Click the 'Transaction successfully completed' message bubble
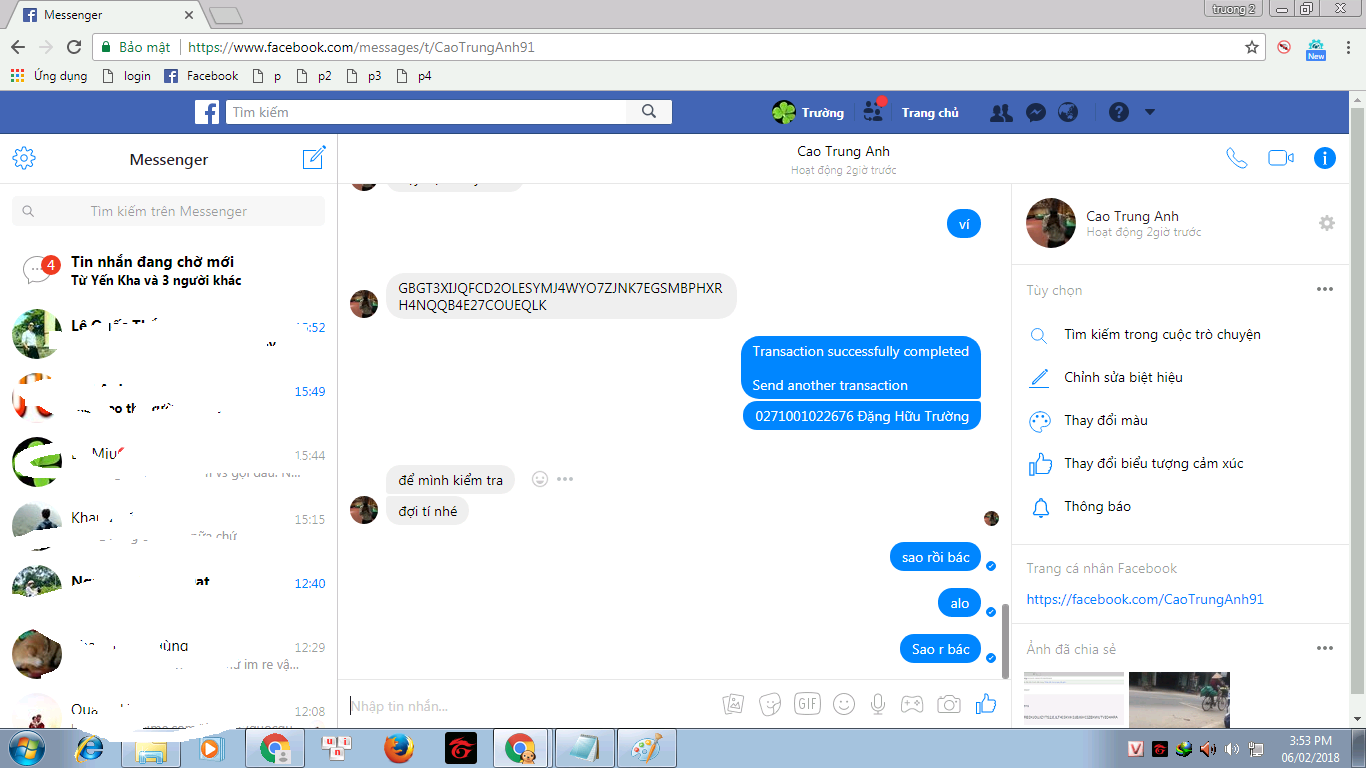Viewport: 1366px width, 768px height. pyautogui.click(x=861, y=368)
